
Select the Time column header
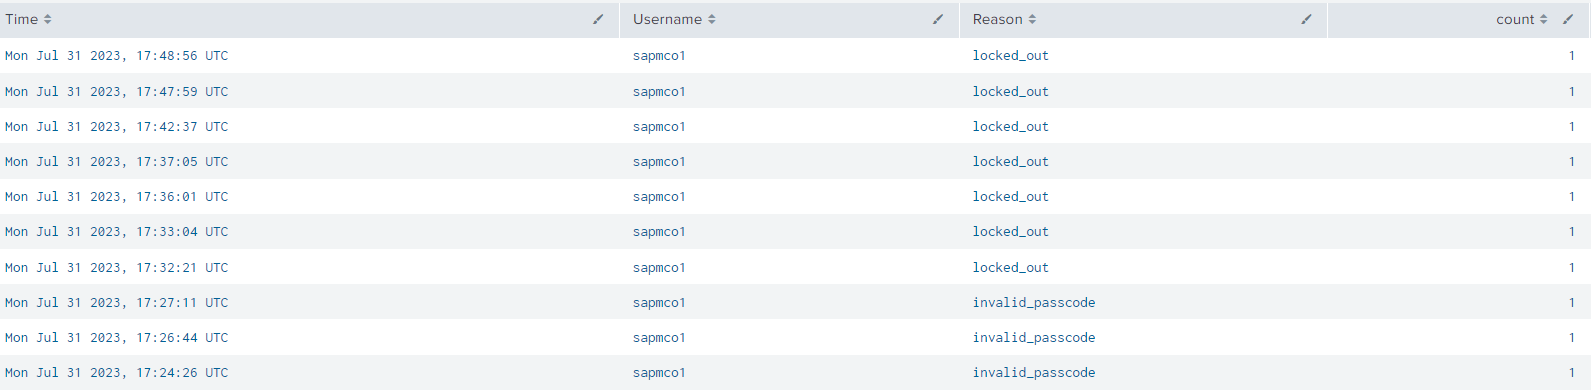22,19
